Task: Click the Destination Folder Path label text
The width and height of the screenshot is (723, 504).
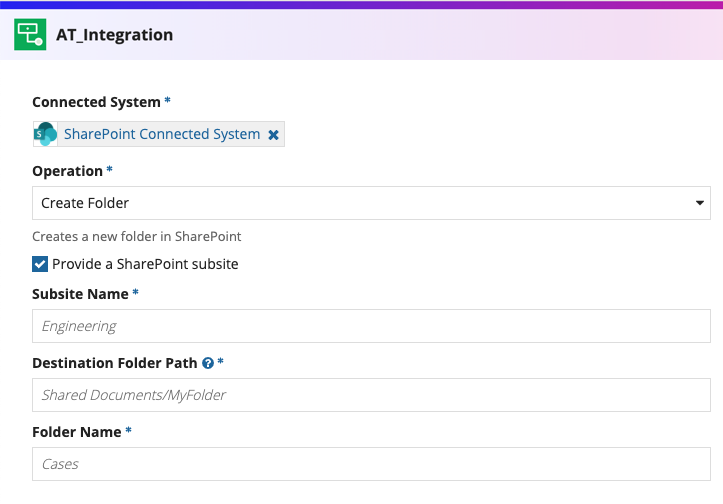Action: coord(115,363)
